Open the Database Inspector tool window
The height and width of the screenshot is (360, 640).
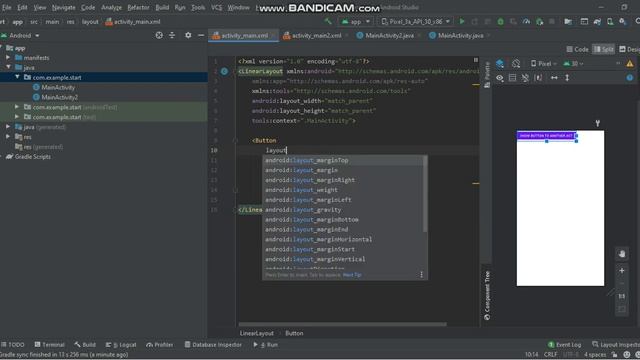click(x=213, y=344)
